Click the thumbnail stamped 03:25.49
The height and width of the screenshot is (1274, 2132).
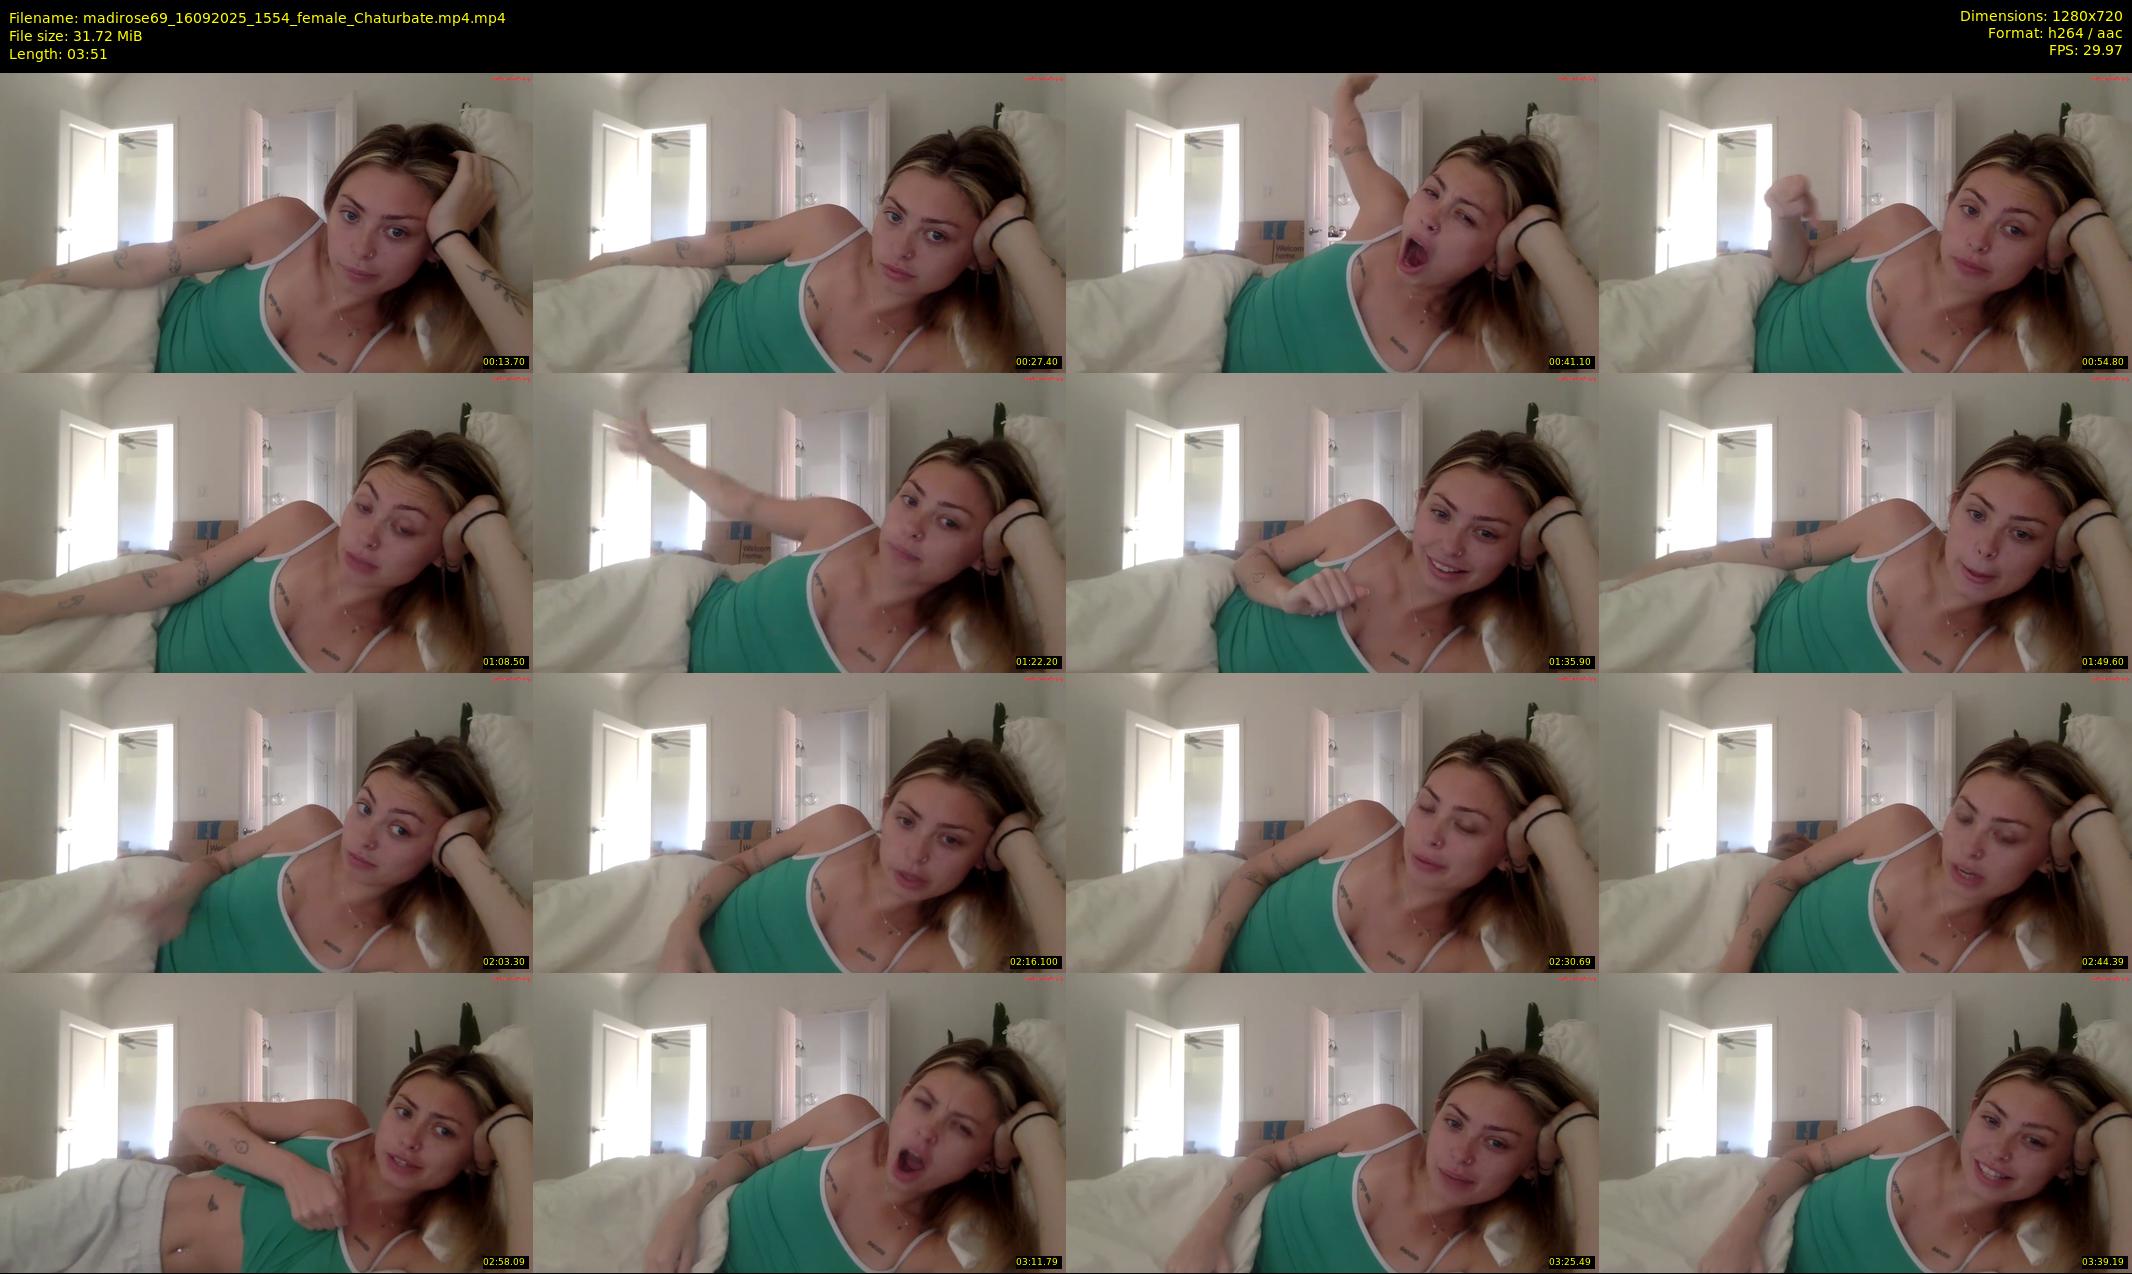(x=1332, y=1122)
